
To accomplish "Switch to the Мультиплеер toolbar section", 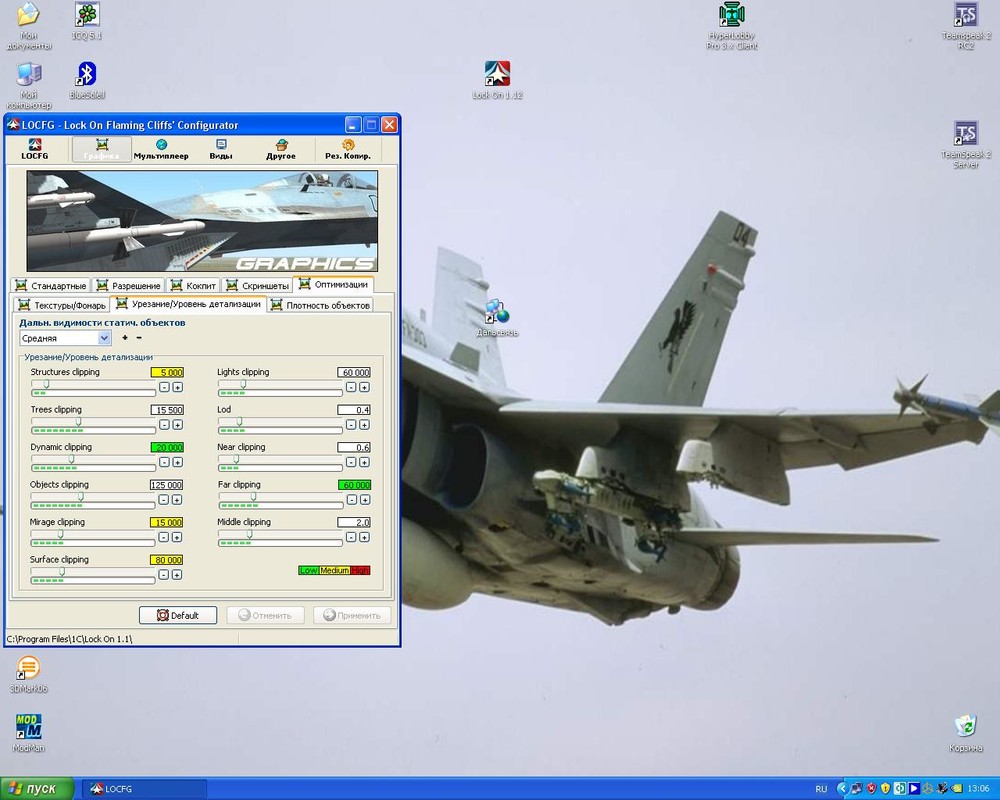I will point(161,150).
